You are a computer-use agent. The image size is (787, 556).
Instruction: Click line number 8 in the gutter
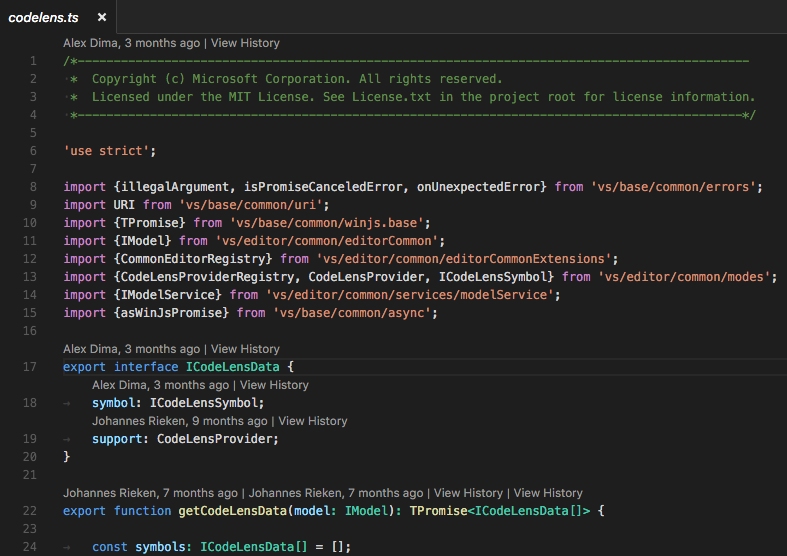[33, 187]
